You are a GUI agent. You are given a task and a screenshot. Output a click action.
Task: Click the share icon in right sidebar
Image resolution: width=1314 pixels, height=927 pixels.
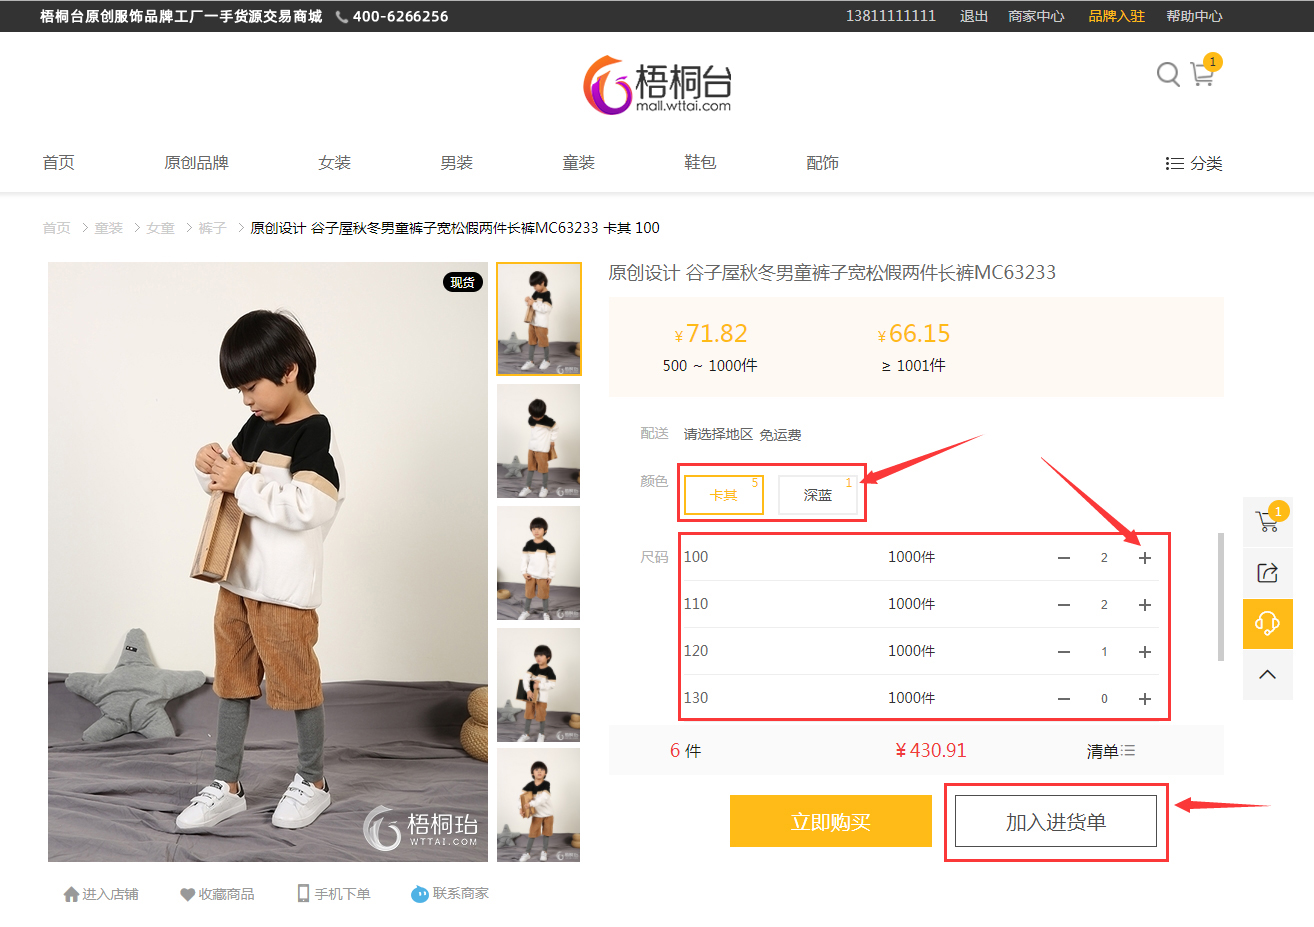coord(1267,573)
